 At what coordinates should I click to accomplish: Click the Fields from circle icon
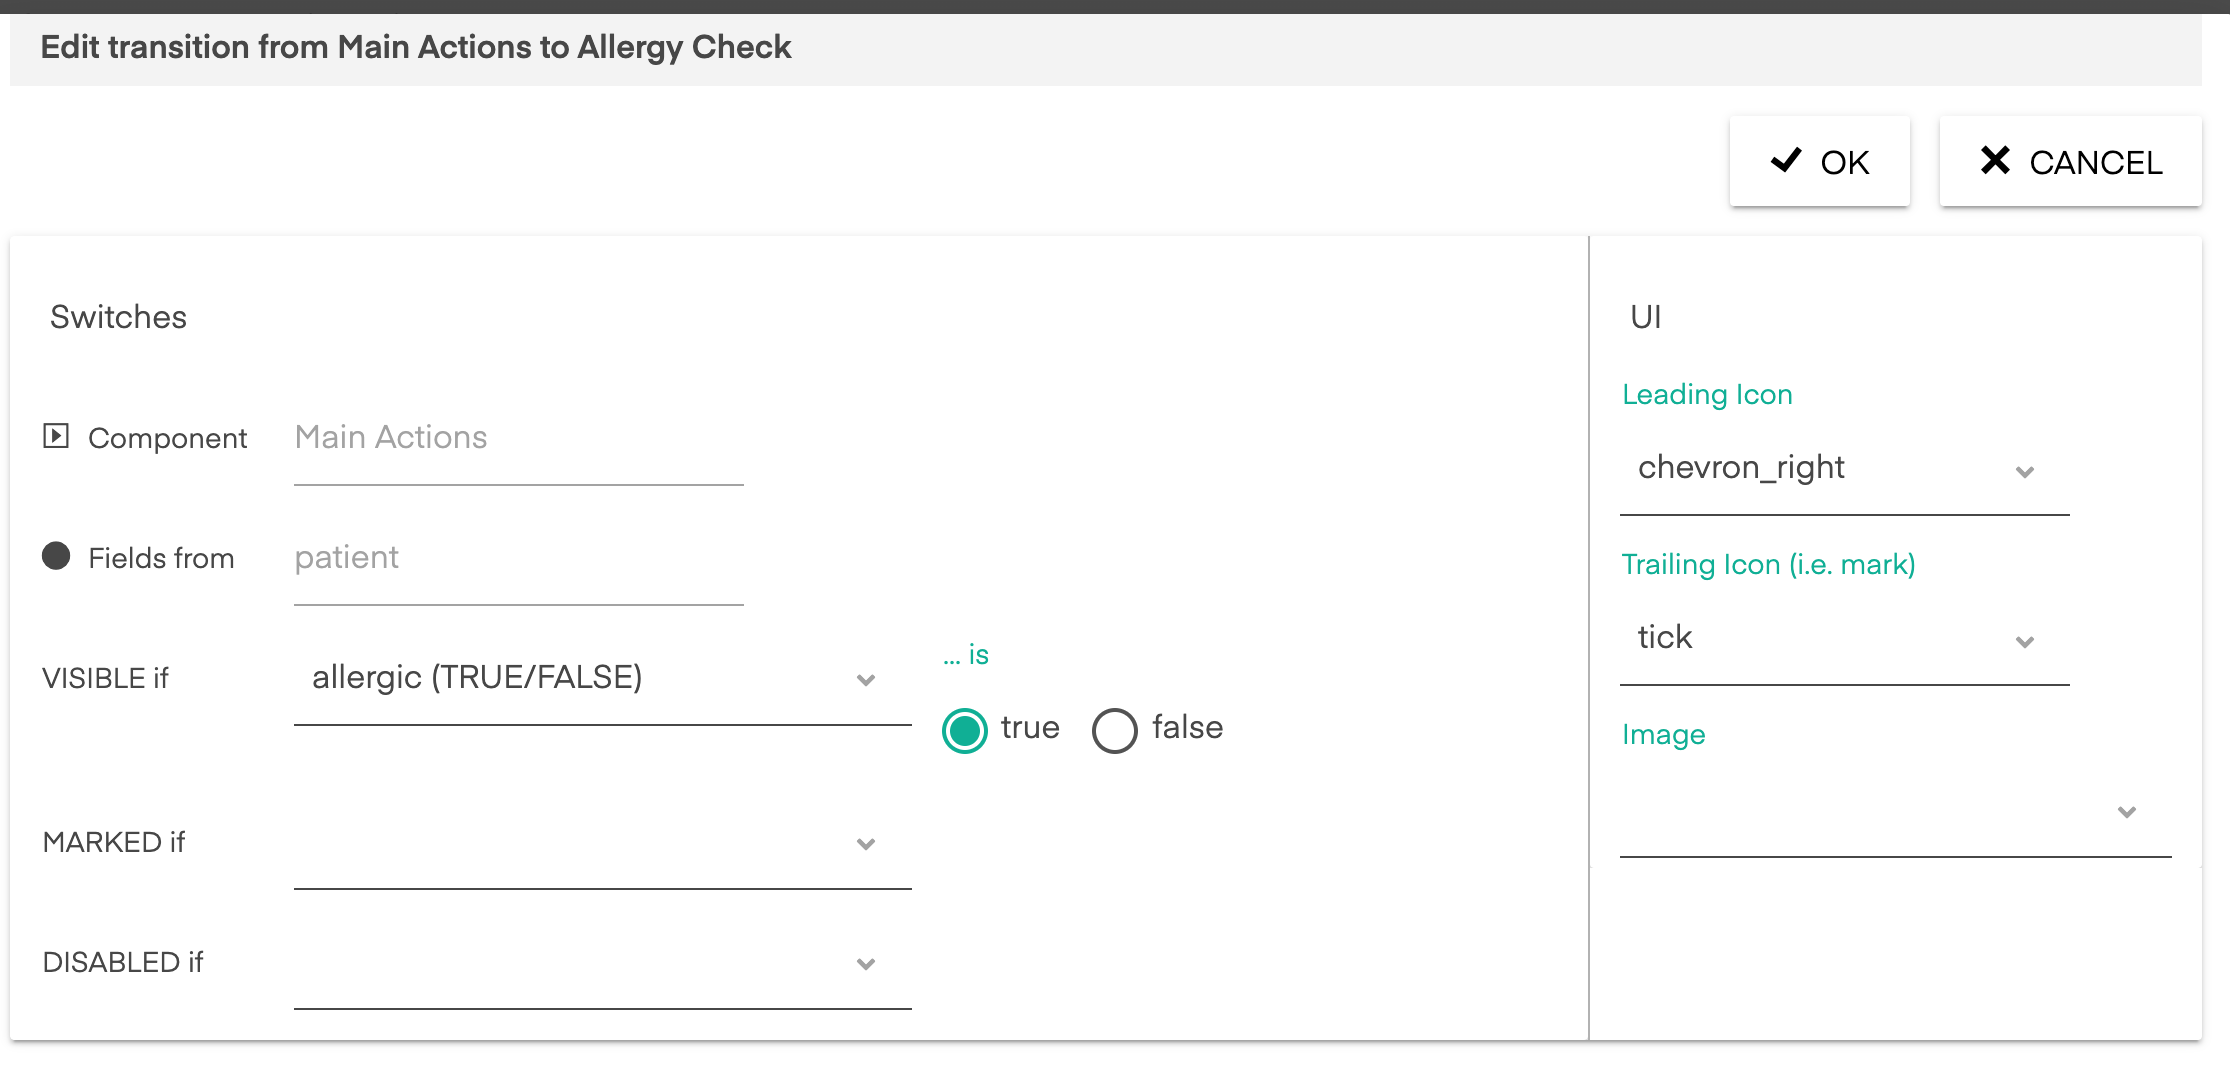point(56,556)
